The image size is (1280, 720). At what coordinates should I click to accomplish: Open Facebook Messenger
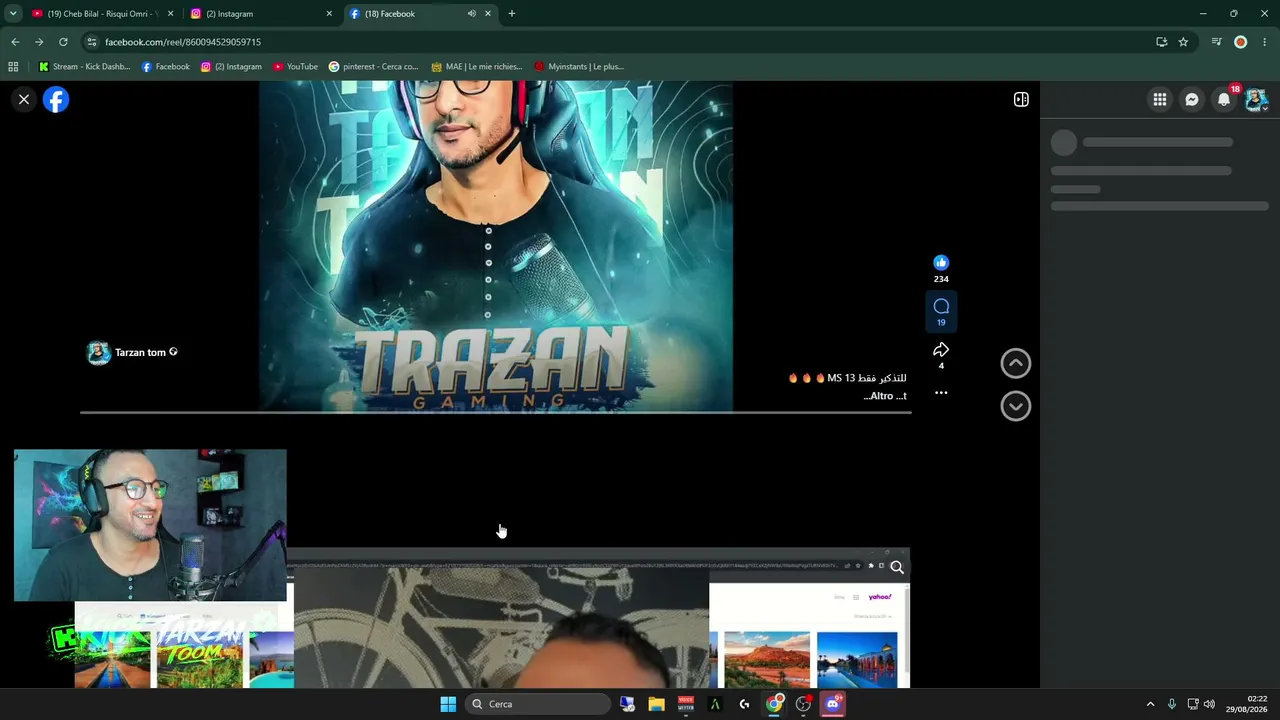[x=1192, y=99]
